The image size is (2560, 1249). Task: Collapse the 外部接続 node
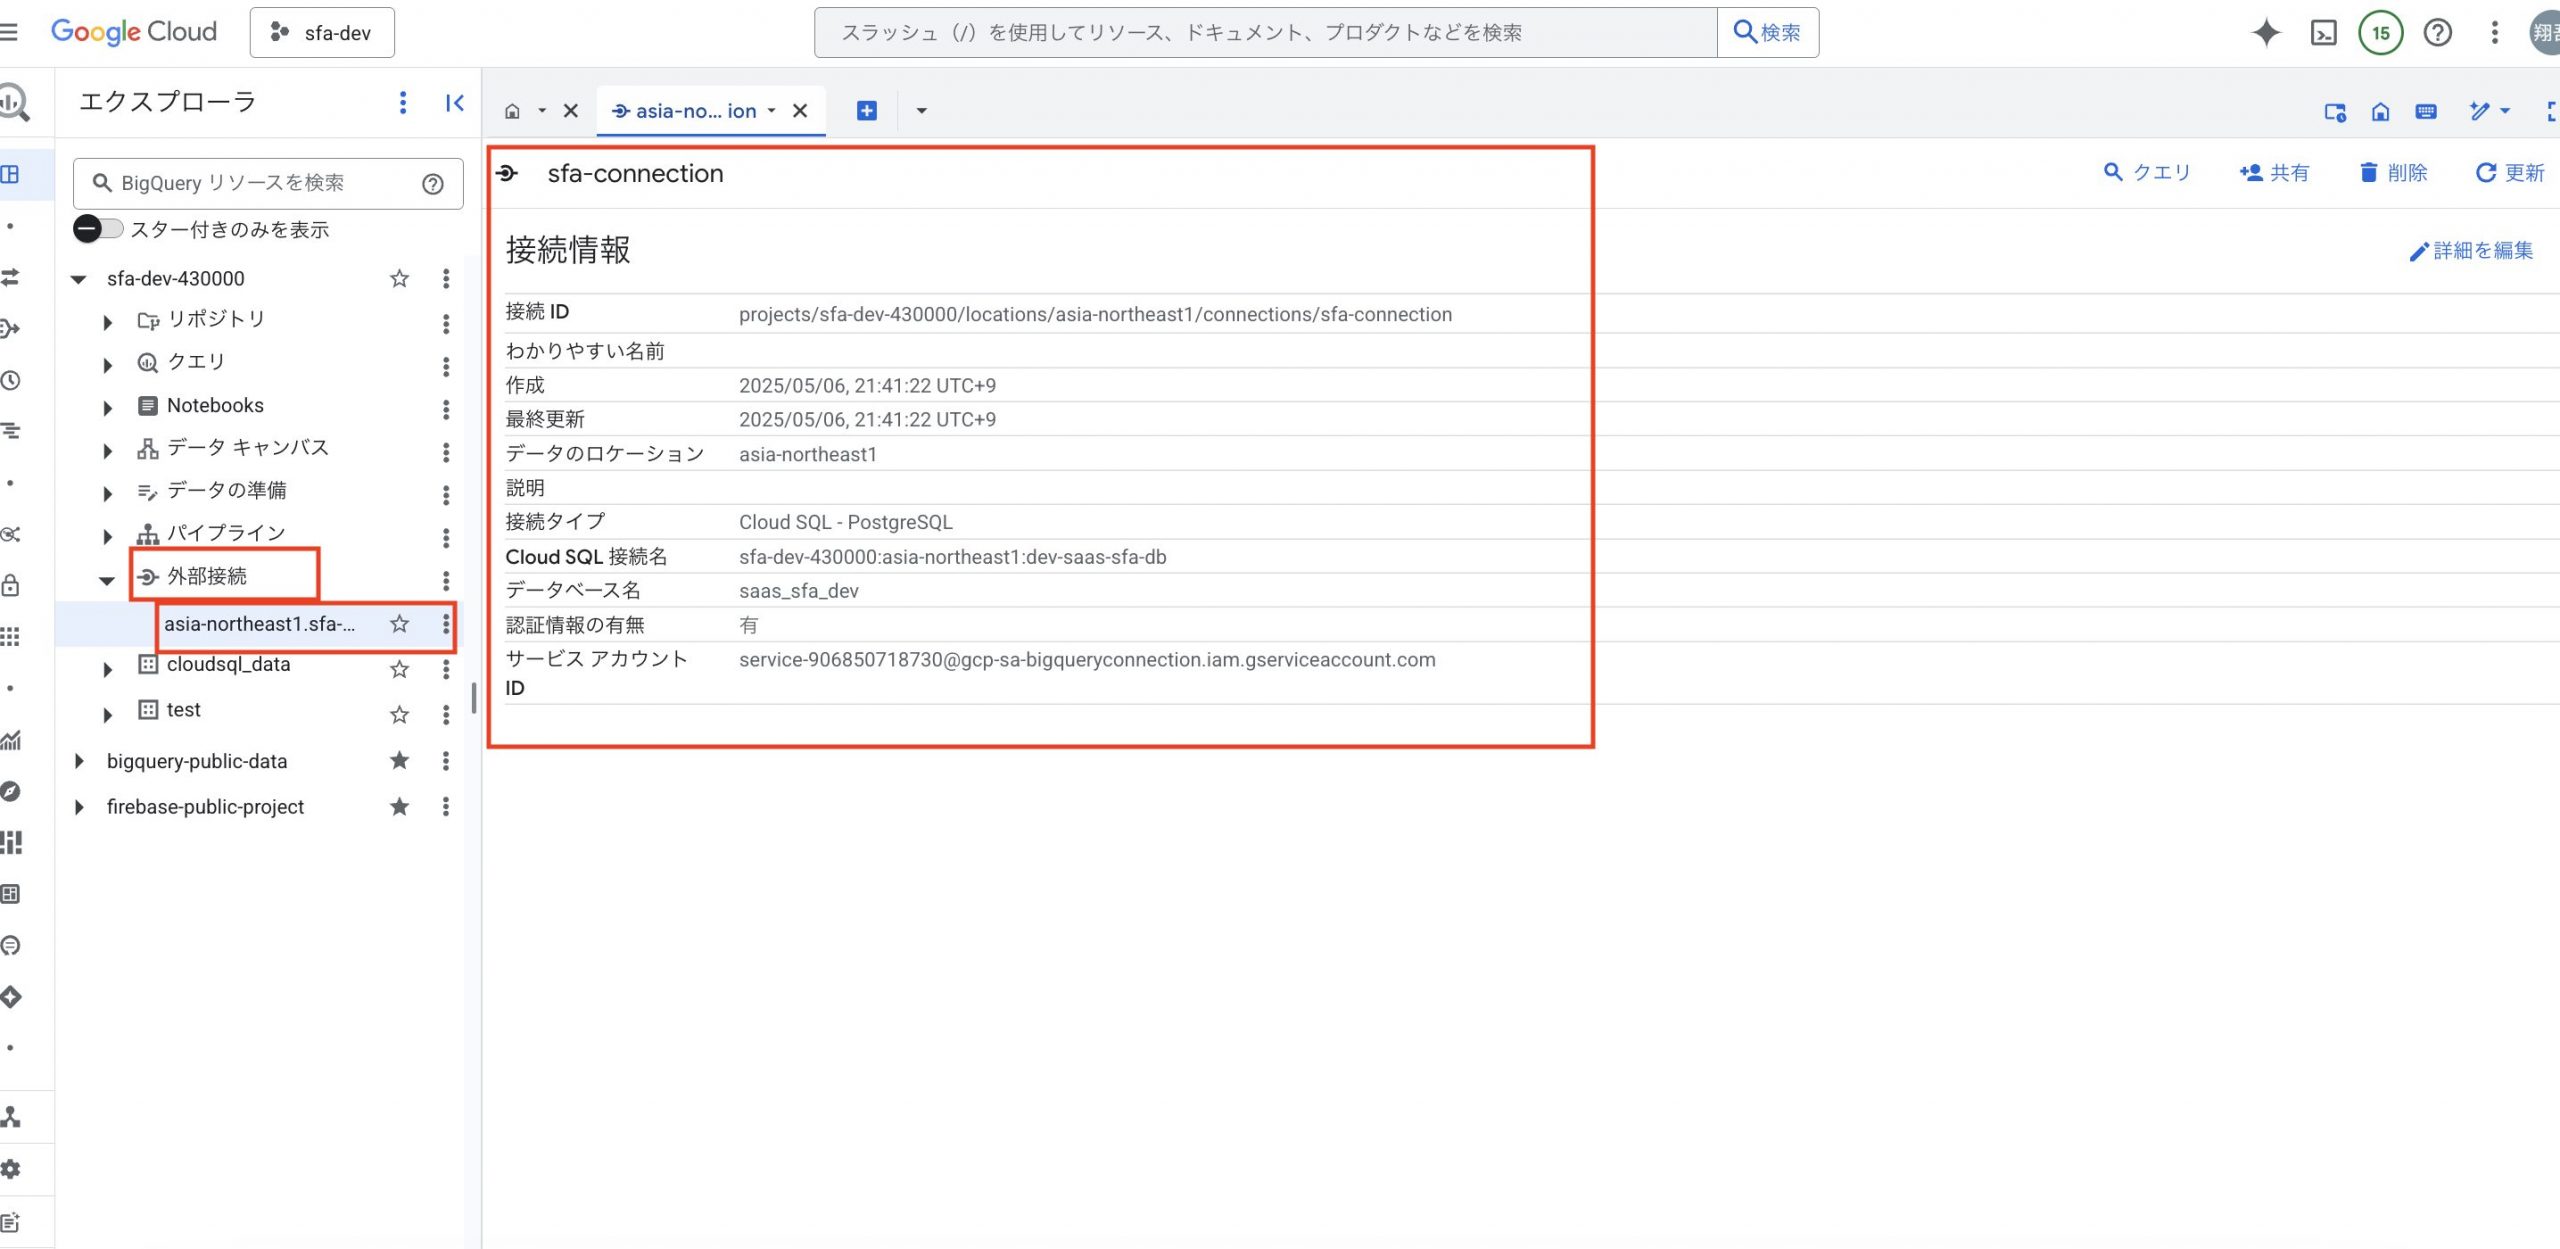[107, 581]
